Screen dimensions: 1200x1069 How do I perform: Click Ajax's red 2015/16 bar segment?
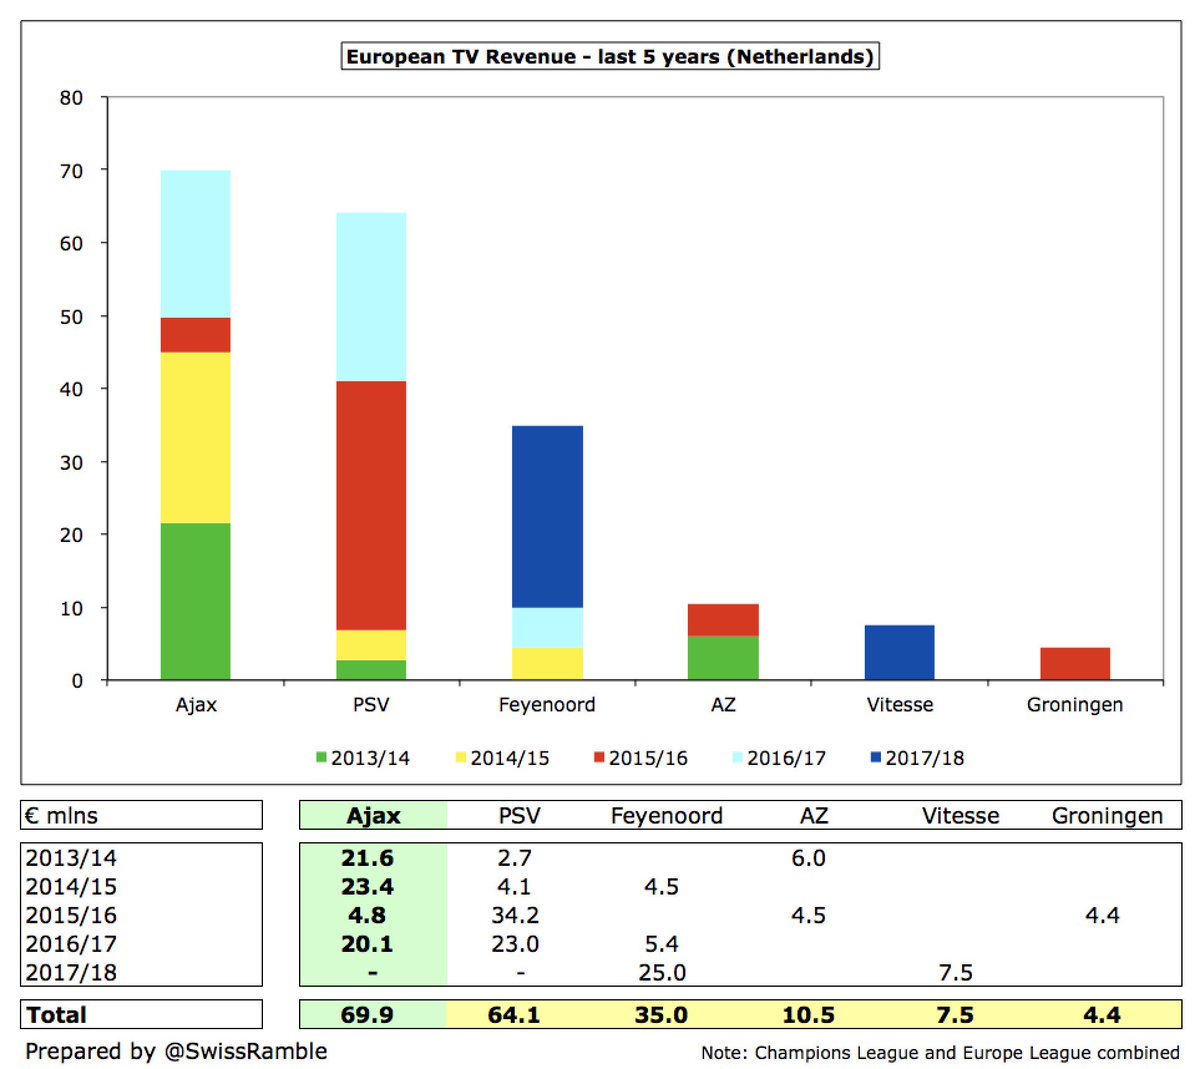pyautogui.click(x=195, y=335)
